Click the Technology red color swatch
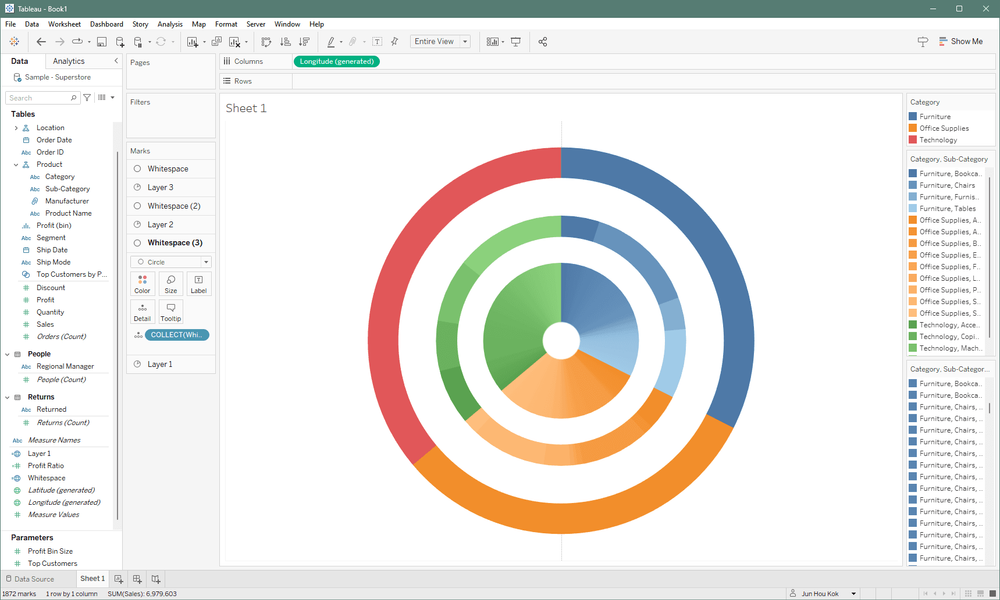Image resolution: width=1000 pixels, height=600 pixels. pyautogui.click(x=913, y=140)
